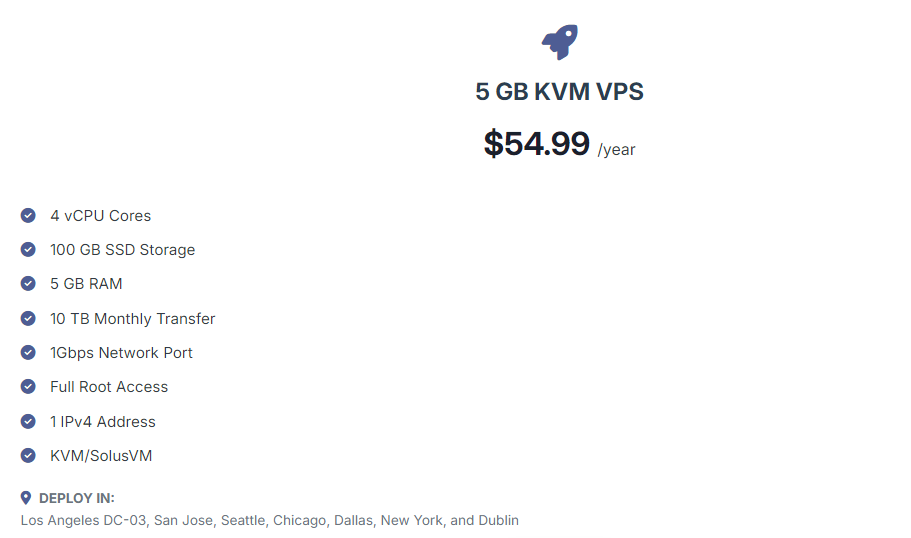Select the 5 GB KVM VPS heading

[x=559, y=92]
